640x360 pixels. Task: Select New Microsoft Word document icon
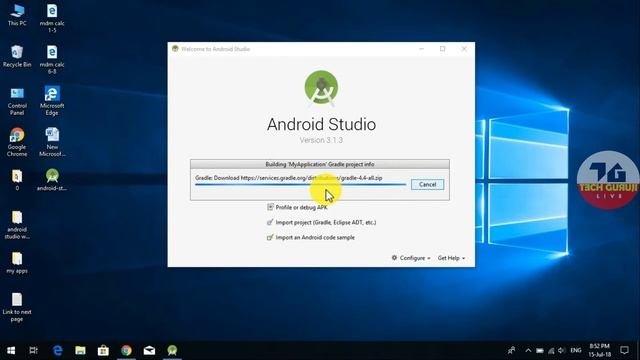52,142
